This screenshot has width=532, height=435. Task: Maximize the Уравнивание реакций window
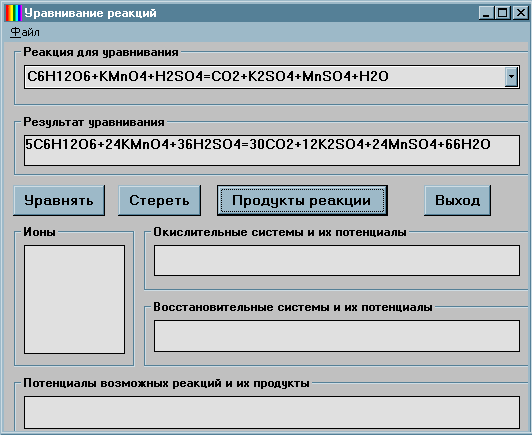[x=502, y=13]
